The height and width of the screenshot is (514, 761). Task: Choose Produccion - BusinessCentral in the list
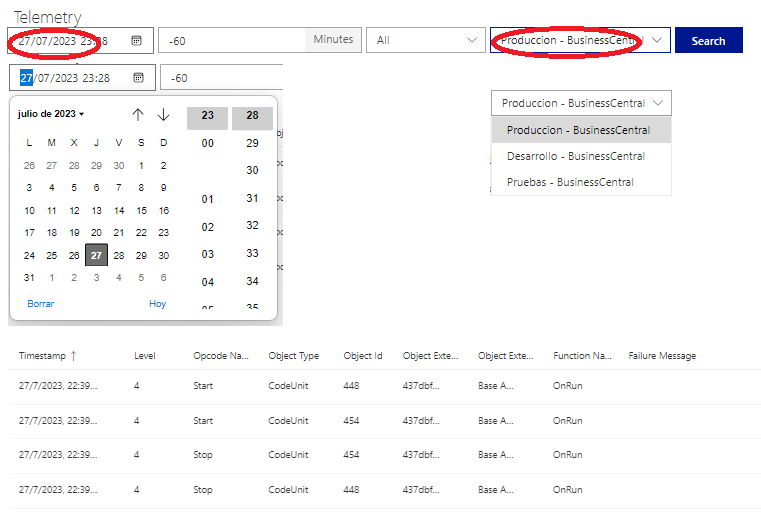(578, 130)
